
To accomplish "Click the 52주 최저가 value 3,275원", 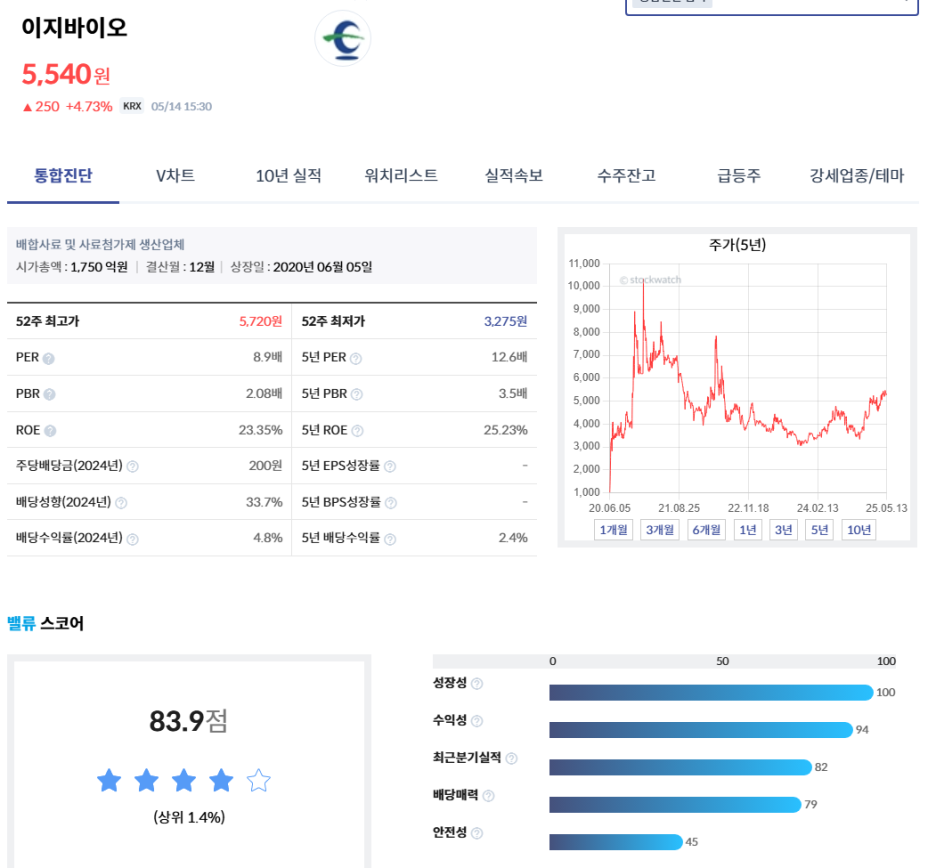I will [506, 321].
